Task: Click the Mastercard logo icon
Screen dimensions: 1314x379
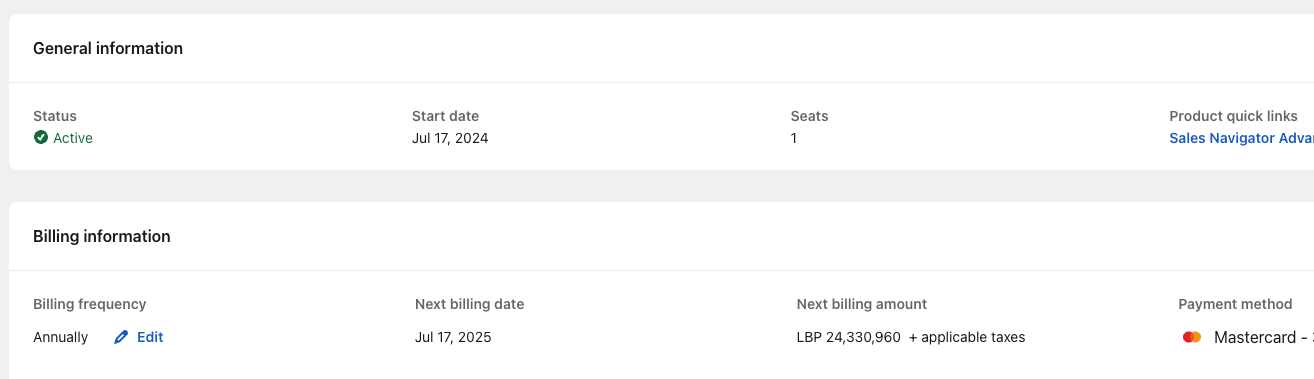Action: tap(1191, 337)
